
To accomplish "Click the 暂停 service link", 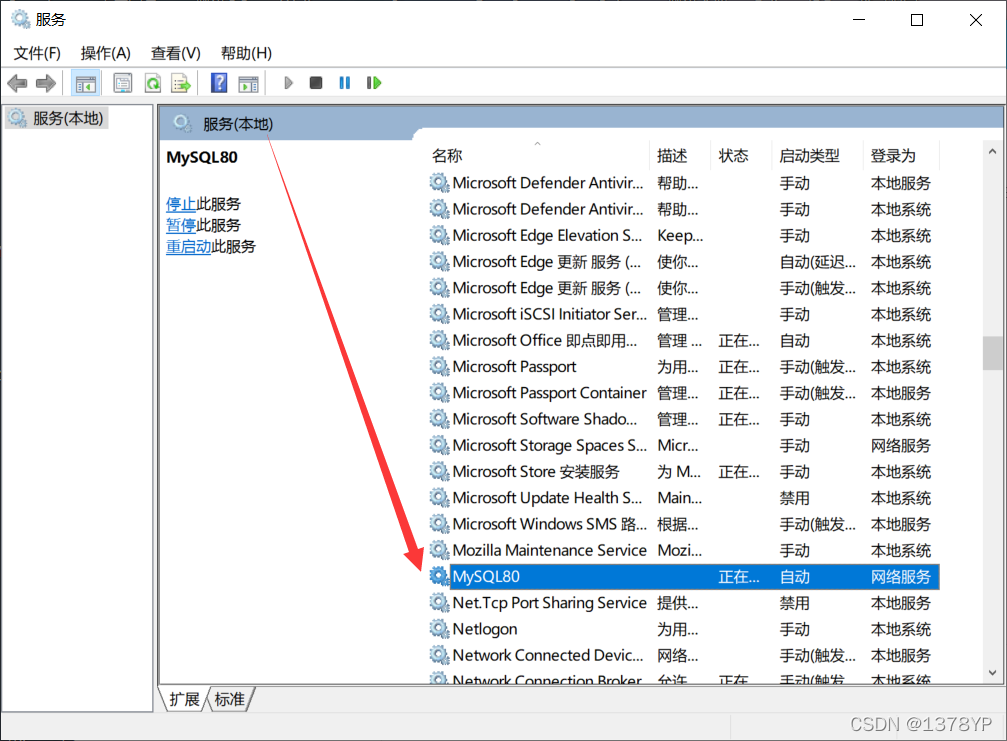I will (180, 225).
